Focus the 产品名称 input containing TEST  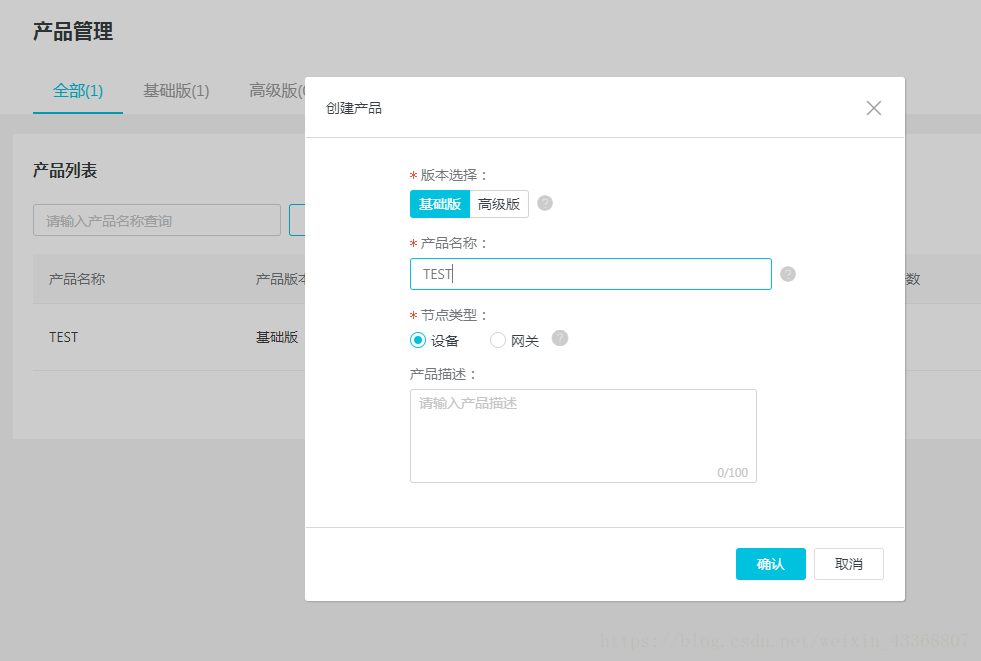590,274
